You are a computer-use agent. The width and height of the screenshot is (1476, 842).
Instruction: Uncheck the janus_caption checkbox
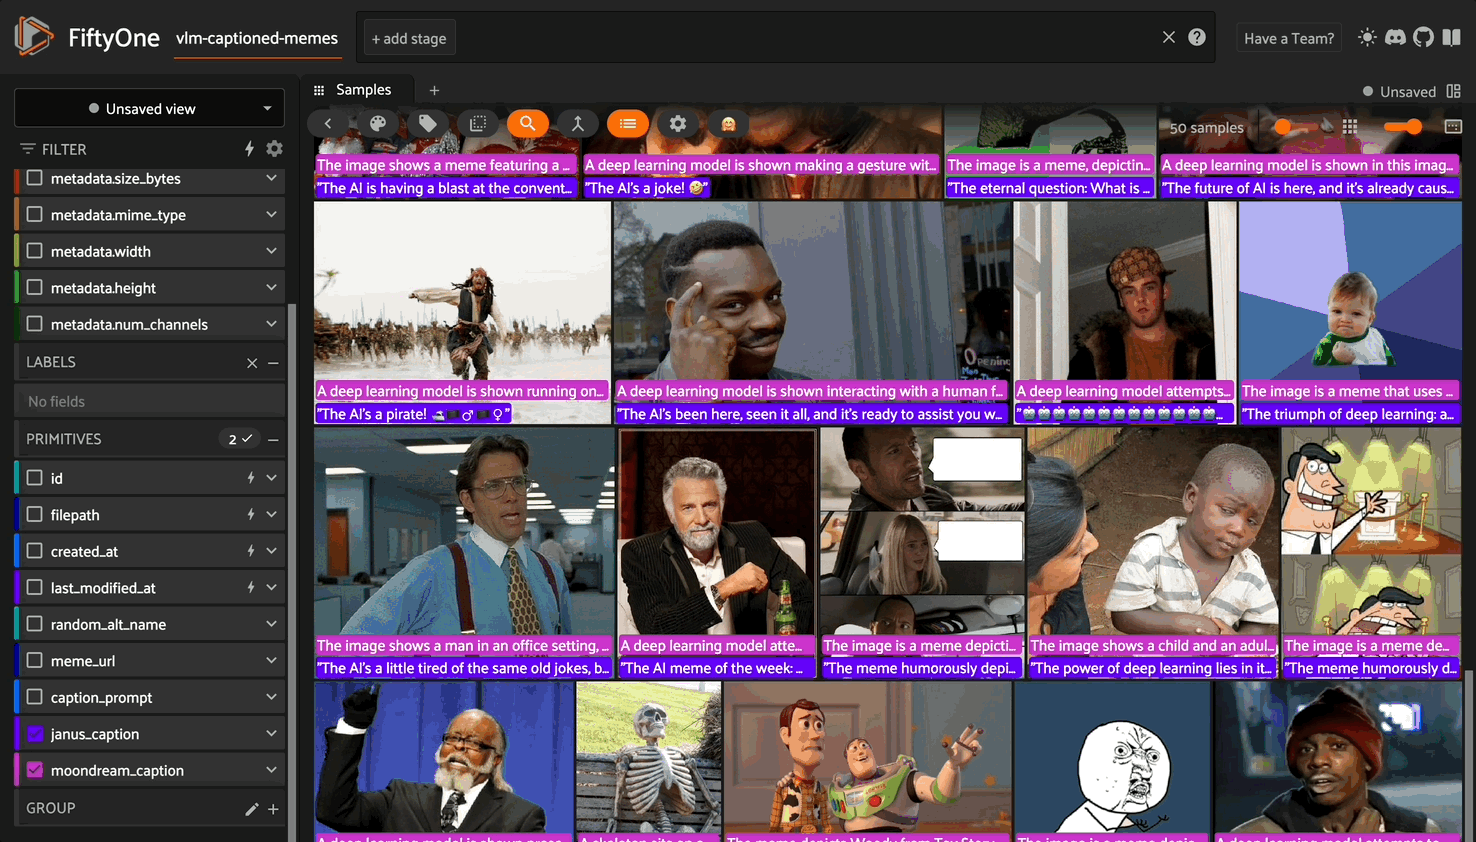[35, 733]
